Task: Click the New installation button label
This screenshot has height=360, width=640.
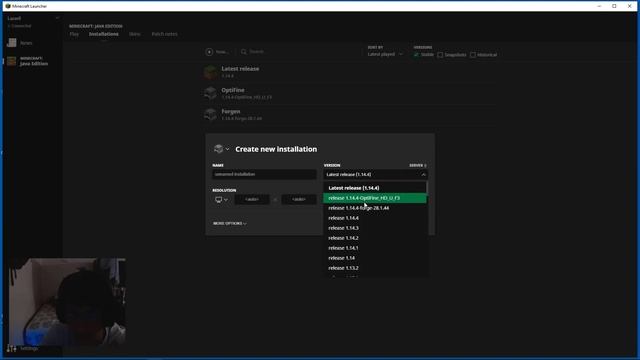Action: point(222,52)
